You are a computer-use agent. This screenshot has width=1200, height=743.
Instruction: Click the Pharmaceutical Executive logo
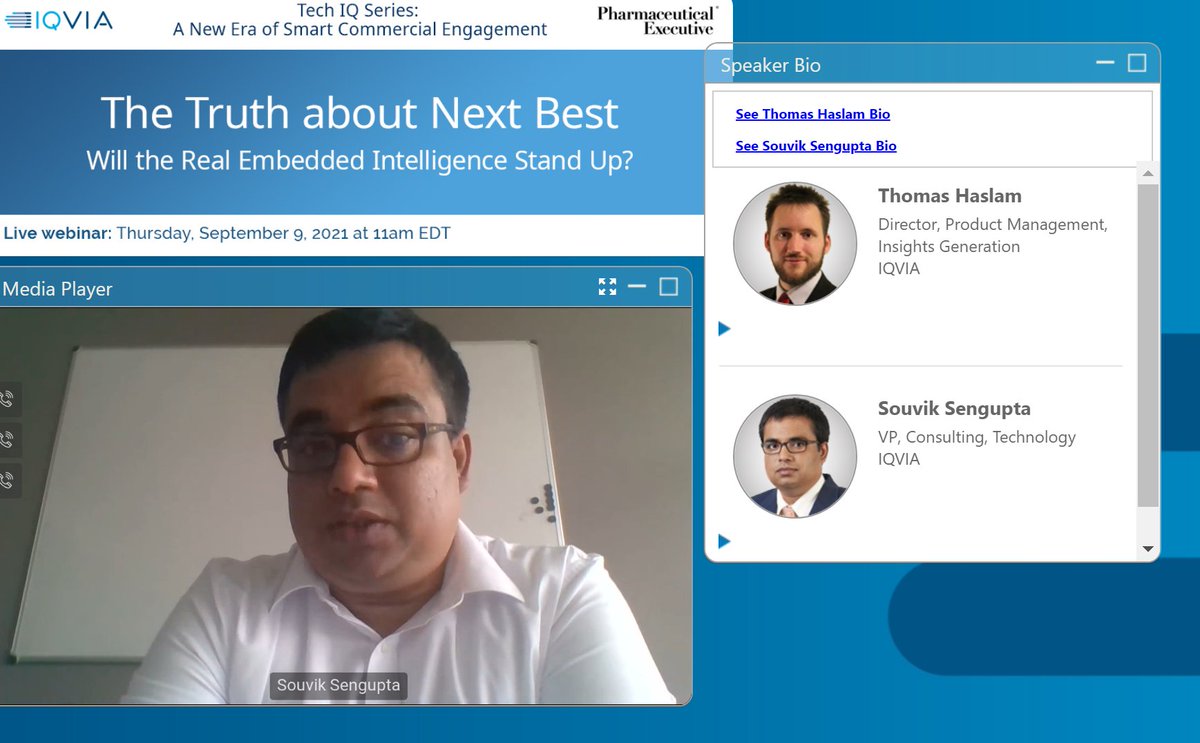coord(656,20)
